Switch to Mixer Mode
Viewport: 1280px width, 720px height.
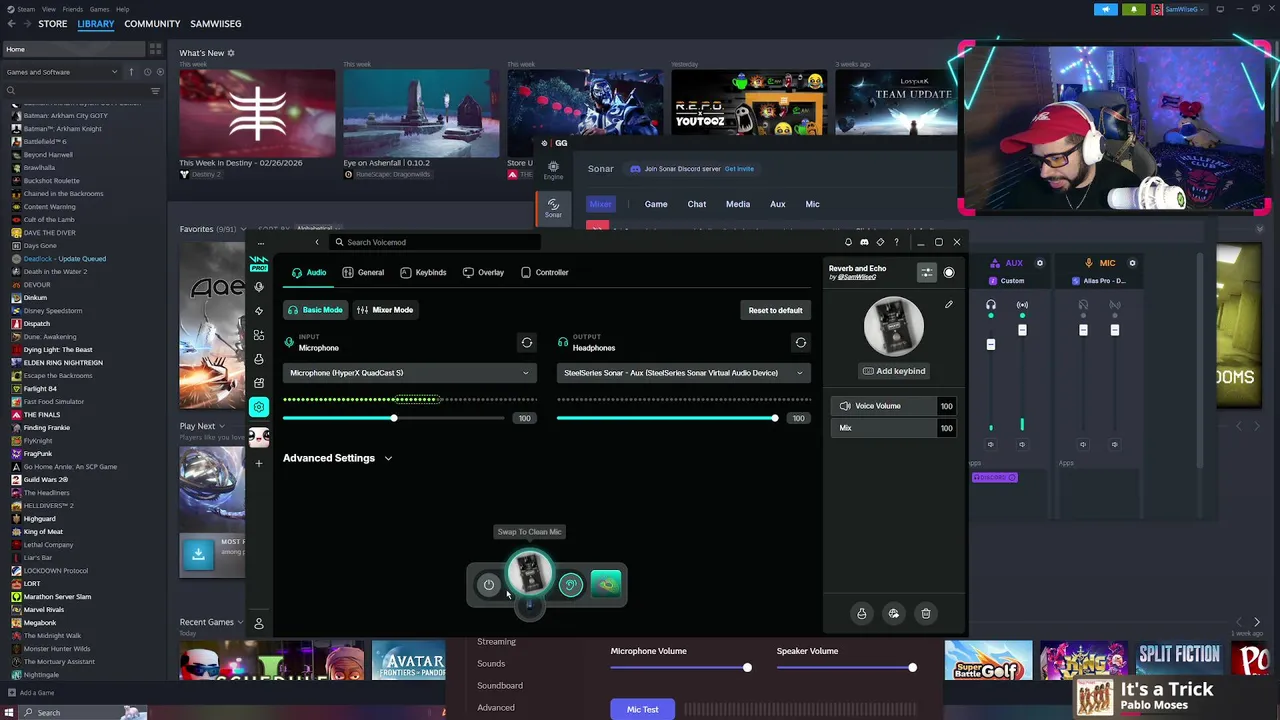pos(385,310)
